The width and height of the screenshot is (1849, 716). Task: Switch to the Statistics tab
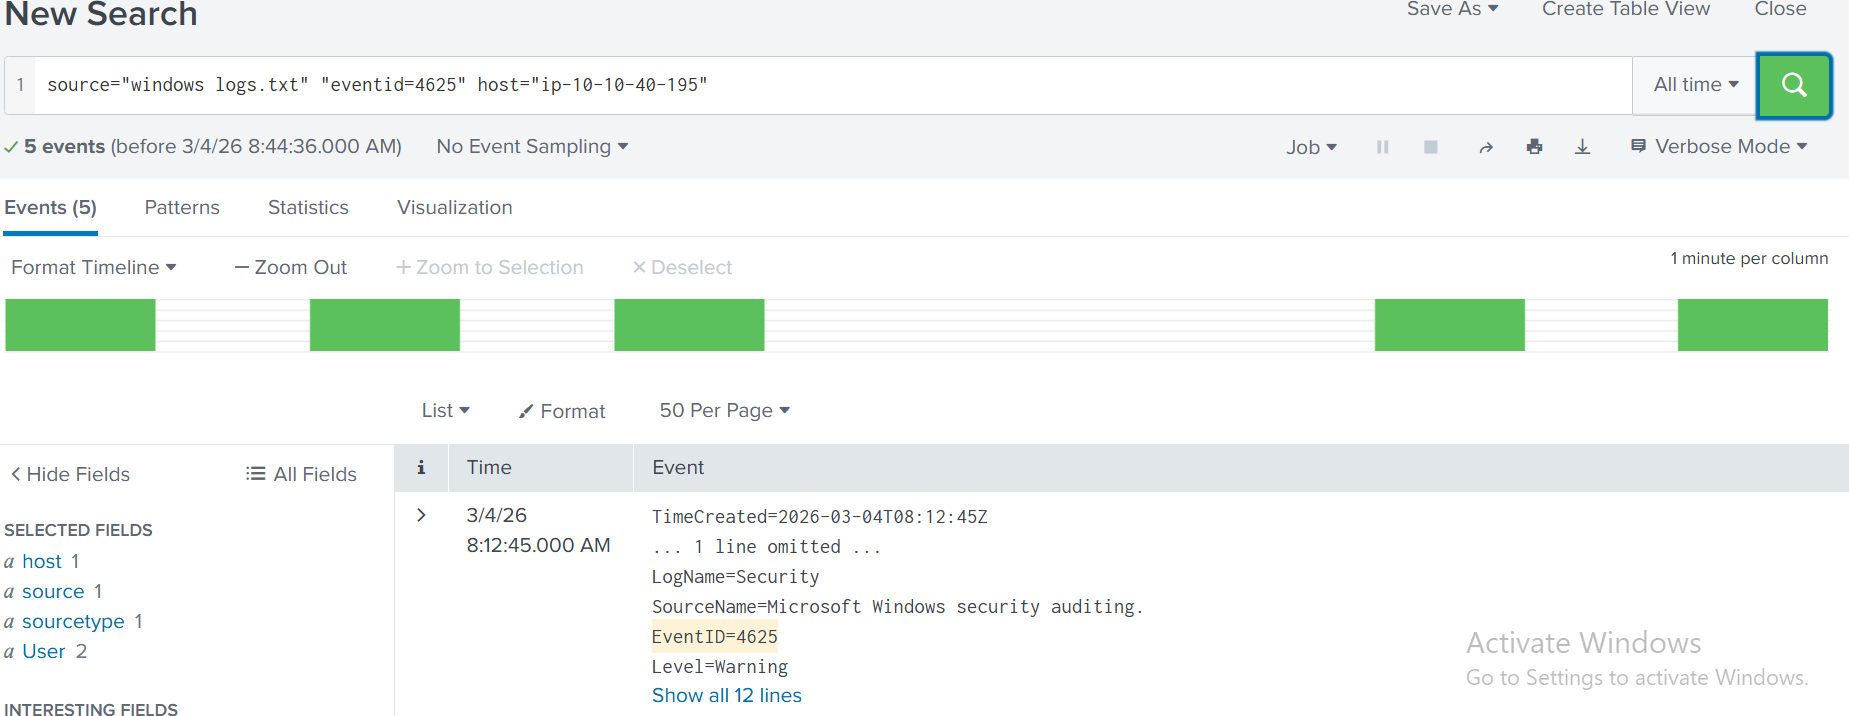pos(308,207)
